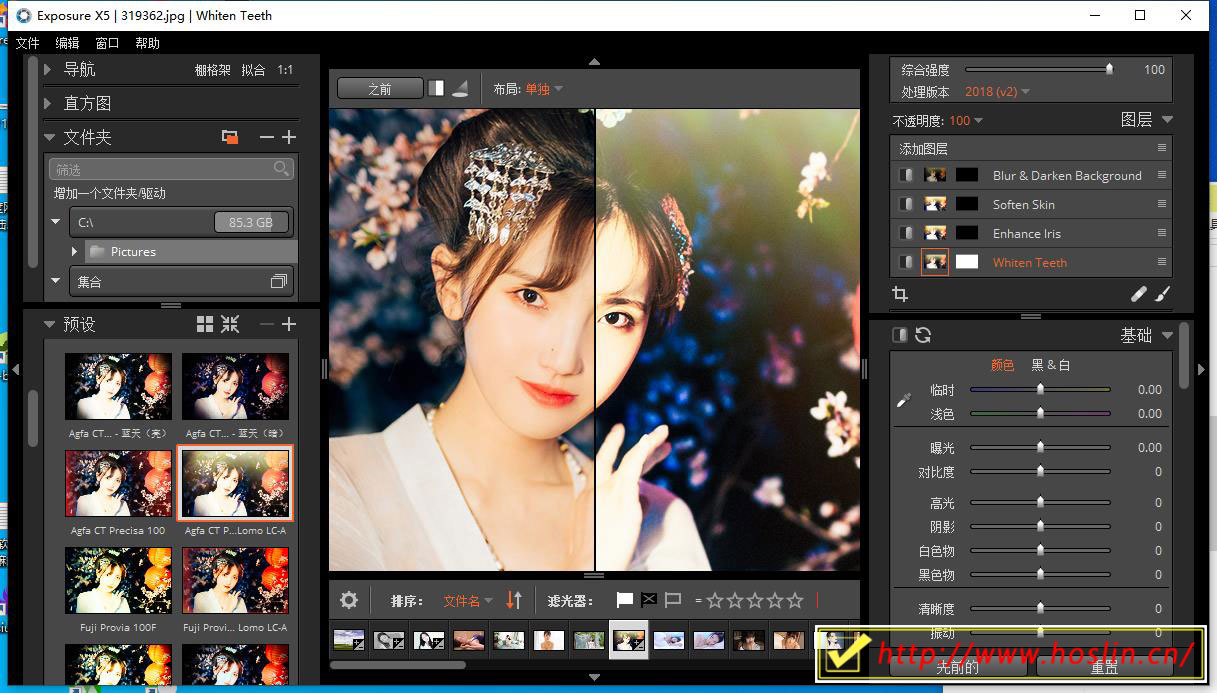Image resolution: width=1217 pixels, height=693 pixels.
Task: Open the Add Layer menu icon
Action: tap(1162, 148)
